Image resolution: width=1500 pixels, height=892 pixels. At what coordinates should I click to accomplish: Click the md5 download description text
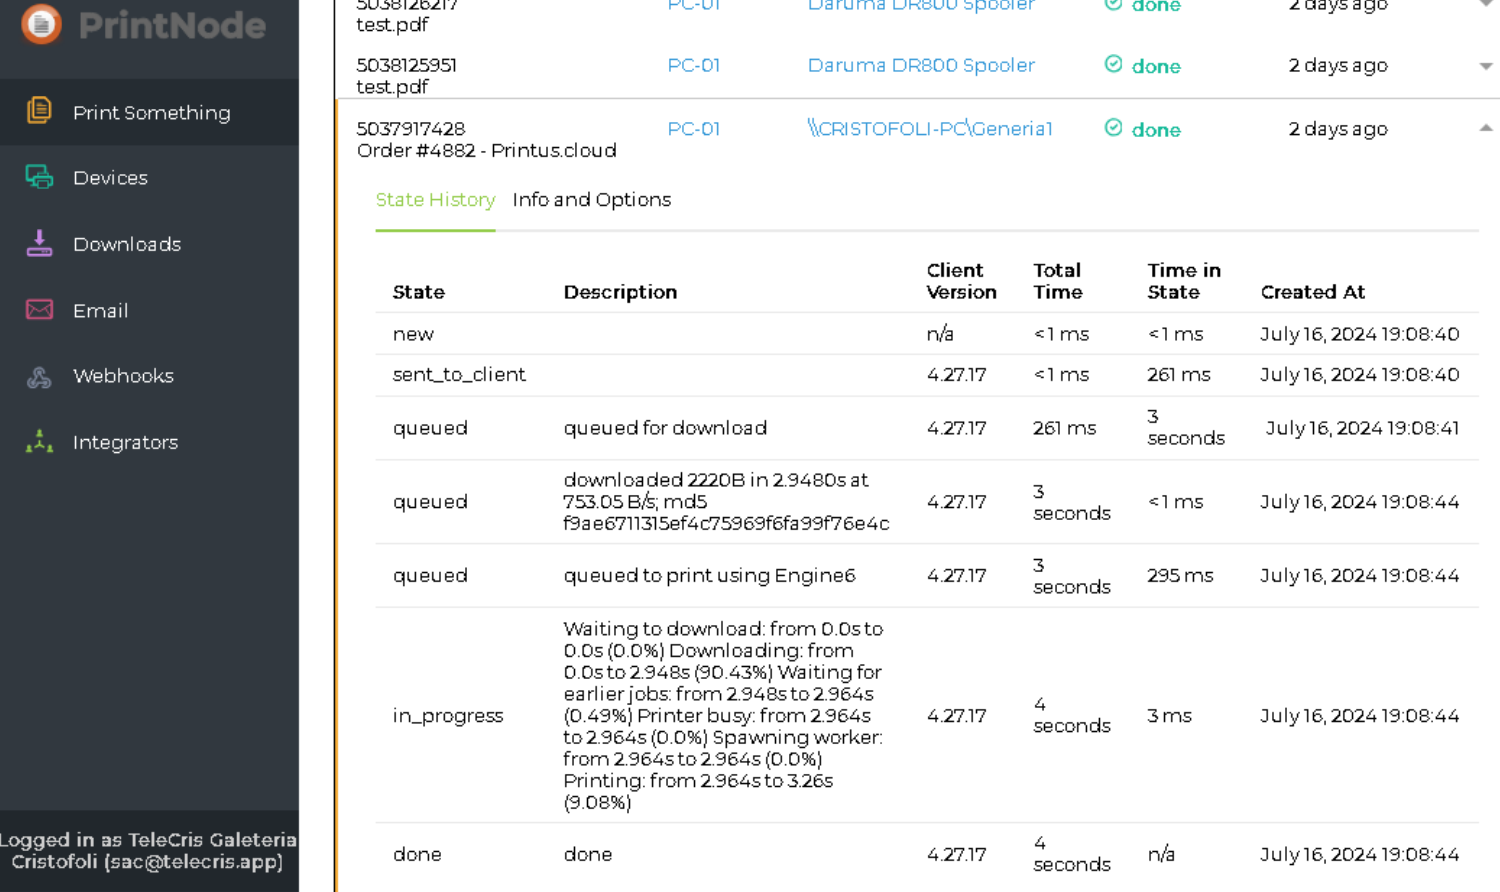tap(725, 502)
